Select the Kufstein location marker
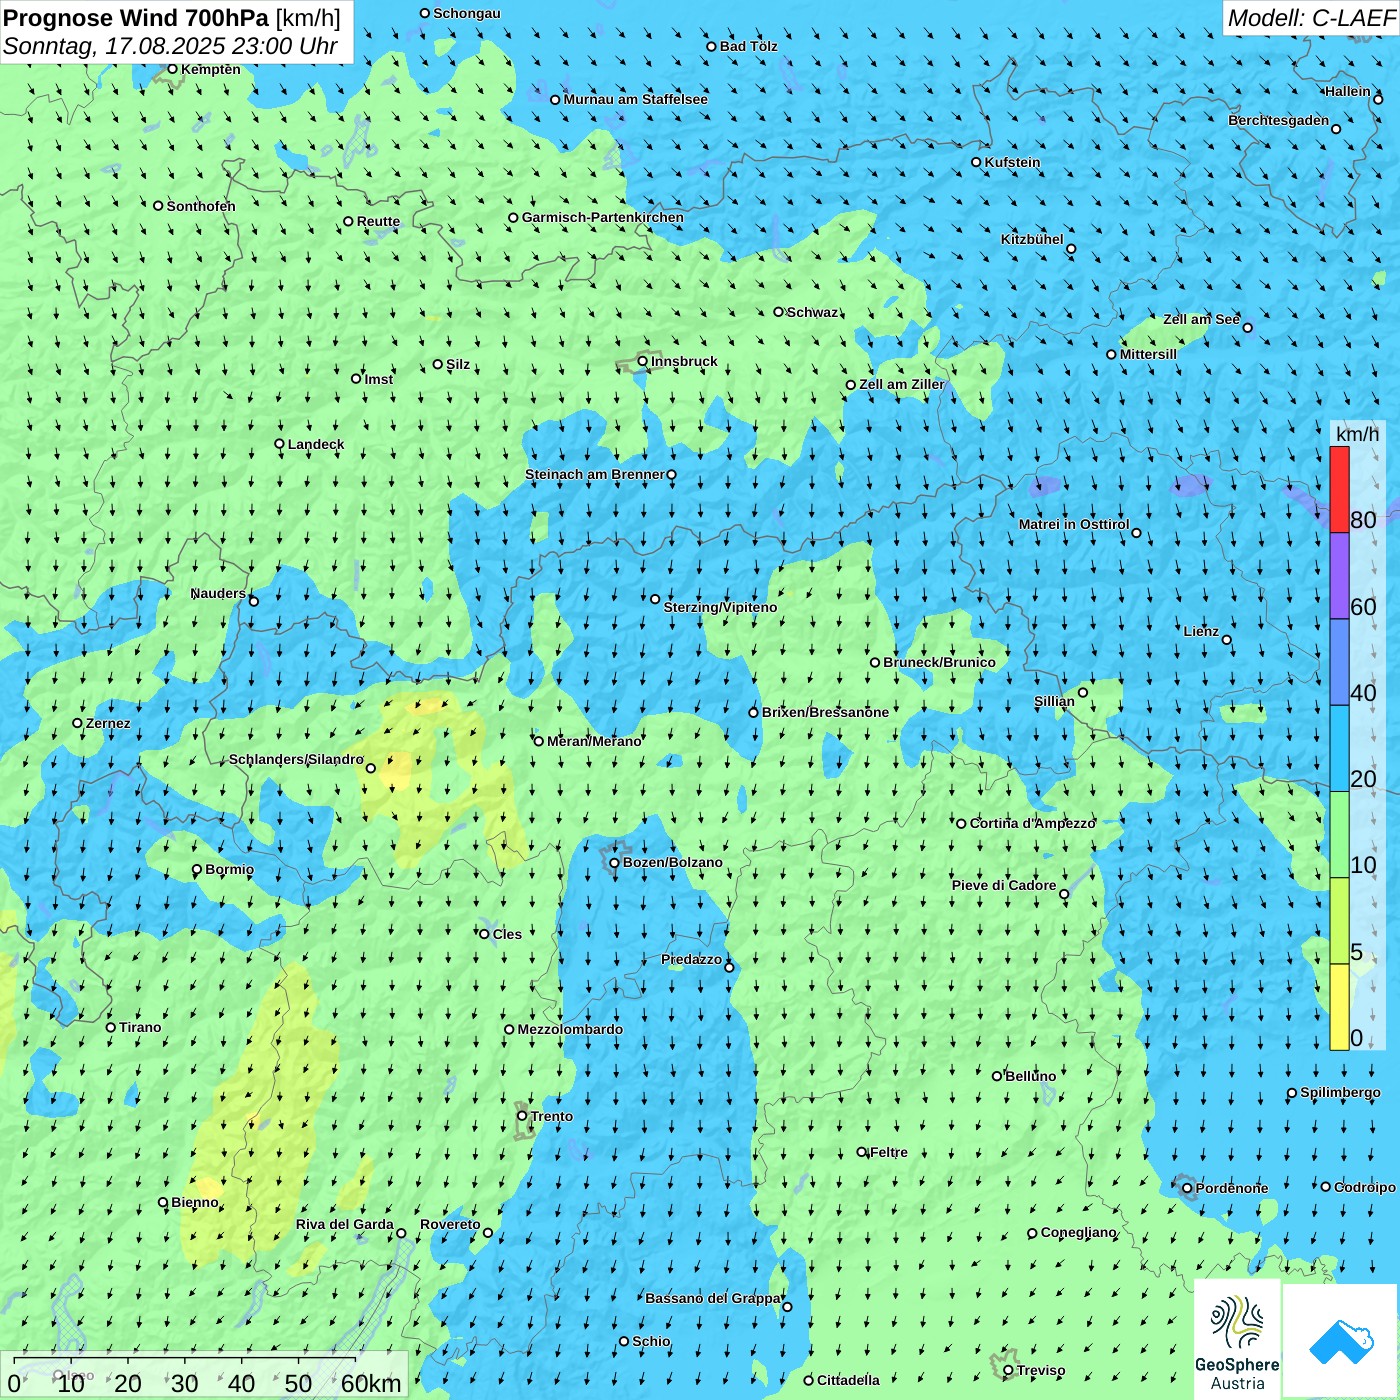The height and width of the screenshot is (1400, 1400). pos(977,162)
